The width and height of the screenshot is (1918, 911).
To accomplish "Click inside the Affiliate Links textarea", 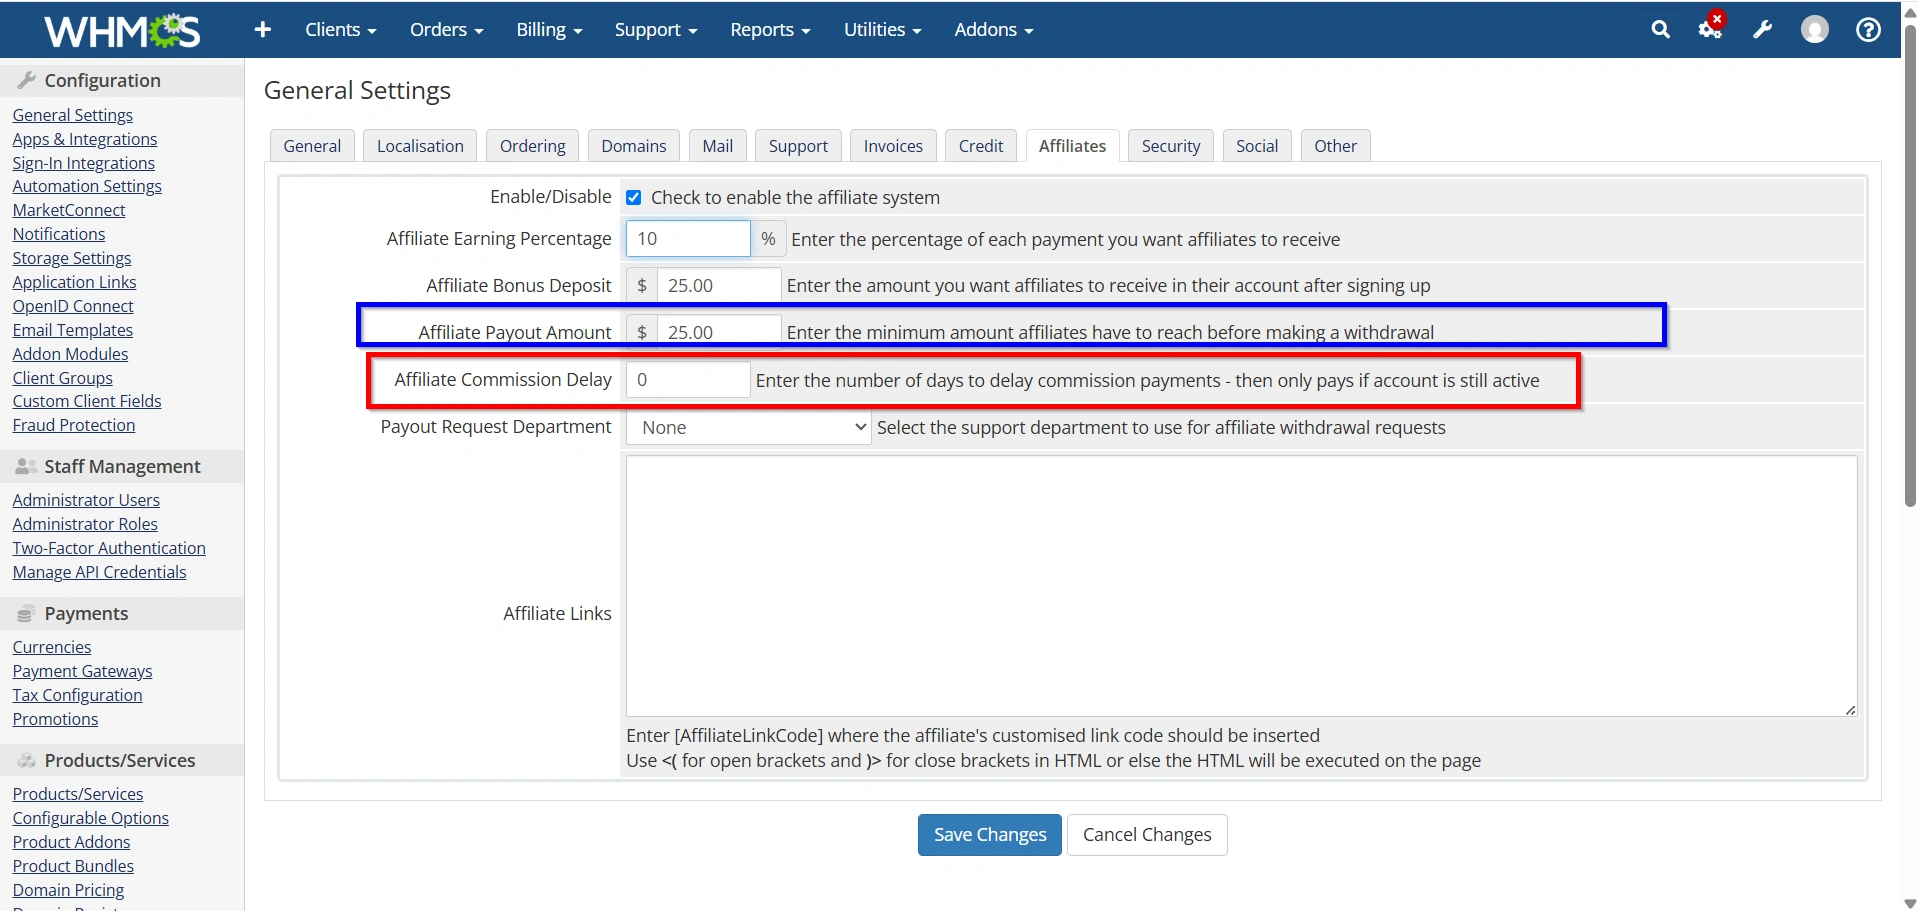I will coord(1241,586).
